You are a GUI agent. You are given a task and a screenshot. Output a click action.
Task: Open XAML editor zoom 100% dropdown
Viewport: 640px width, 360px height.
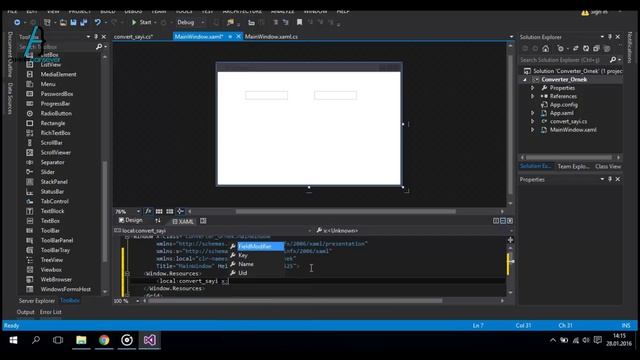pos(138,301)
